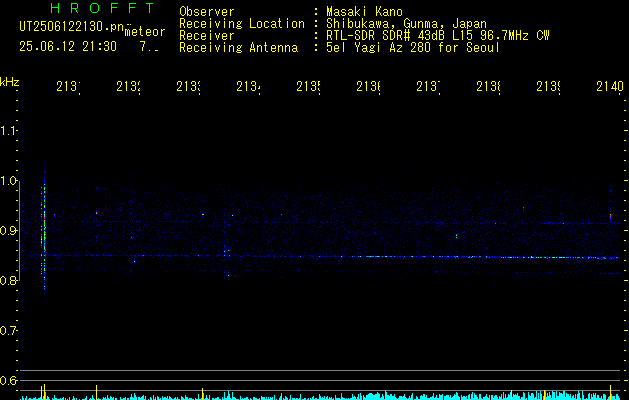Click the 1.0 frequency axis label
This screenshot has height=400, width=629.
tap(8, 181)
